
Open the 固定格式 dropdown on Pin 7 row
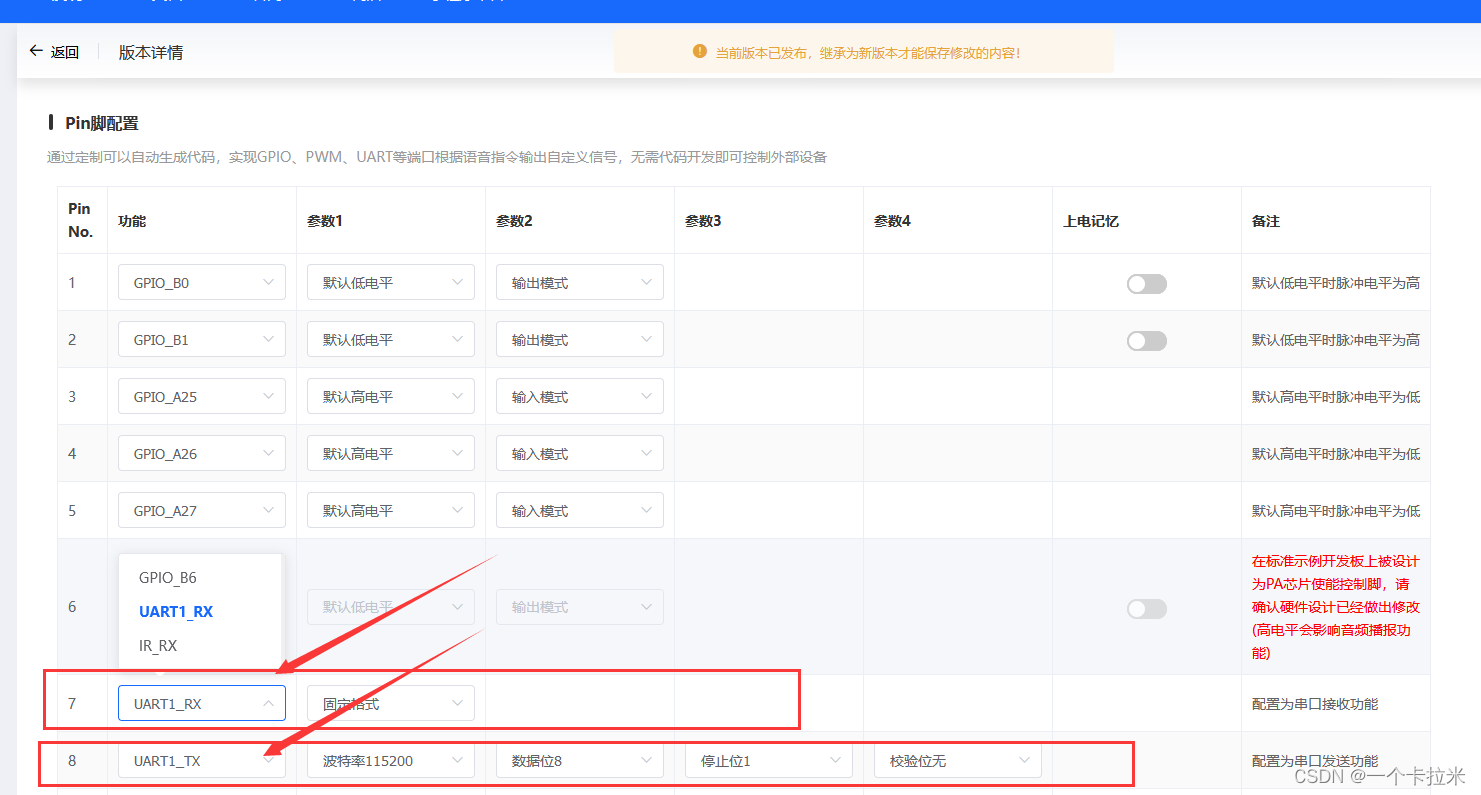coord(390,703)
